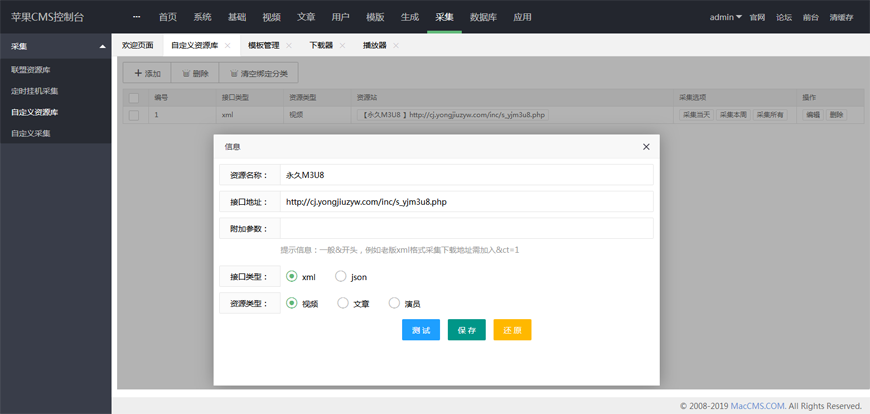Toggle the select-all checkbox in table header
The image size is (870, 414).
coord(134,98)
